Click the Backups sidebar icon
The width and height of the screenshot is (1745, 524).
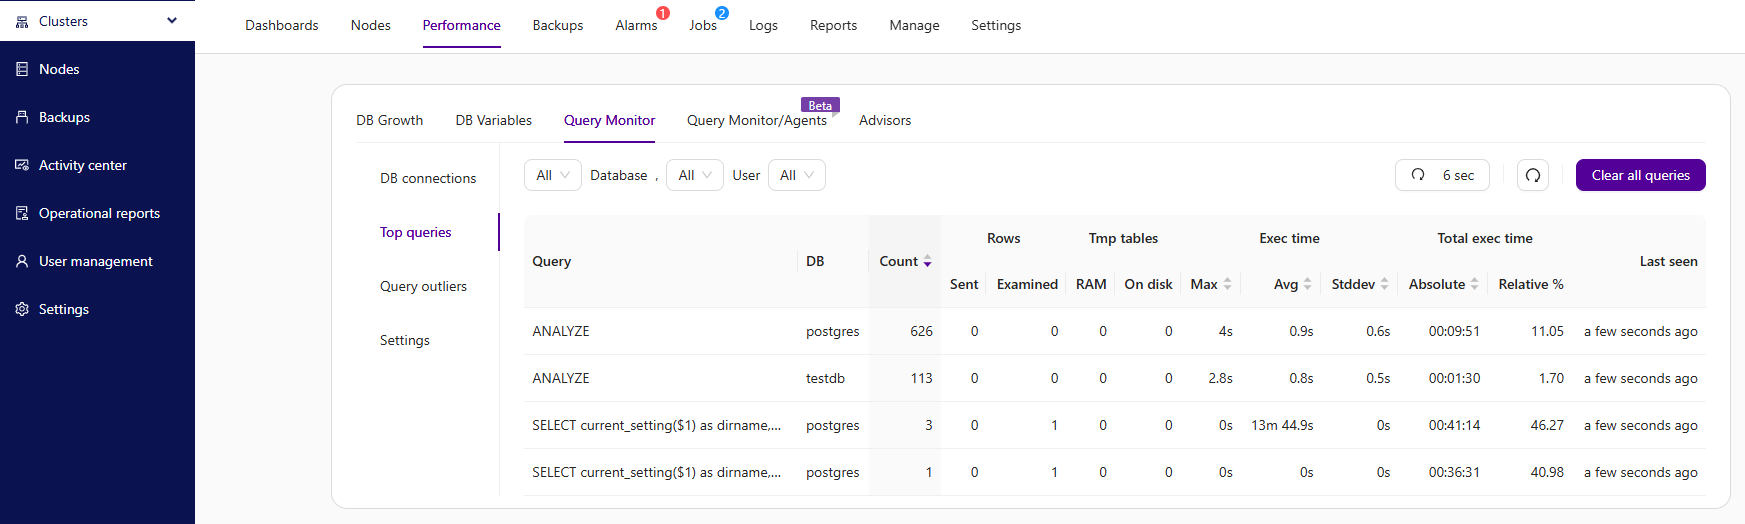[22, 117]
